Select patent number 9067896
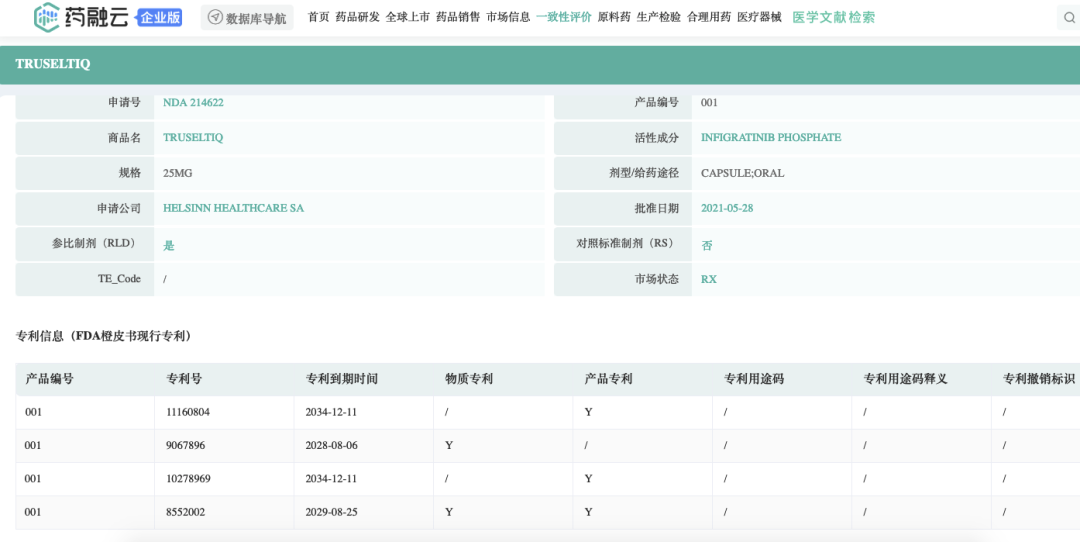 pyautogui.click(x=185, y=446)
